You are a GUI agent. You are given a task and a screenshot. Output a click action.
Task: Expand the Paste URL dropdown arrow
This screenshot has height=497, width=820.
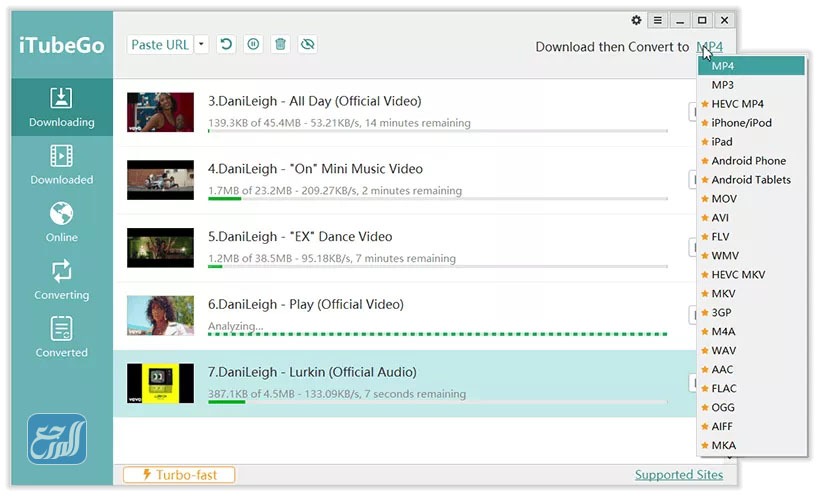(202, 45)
